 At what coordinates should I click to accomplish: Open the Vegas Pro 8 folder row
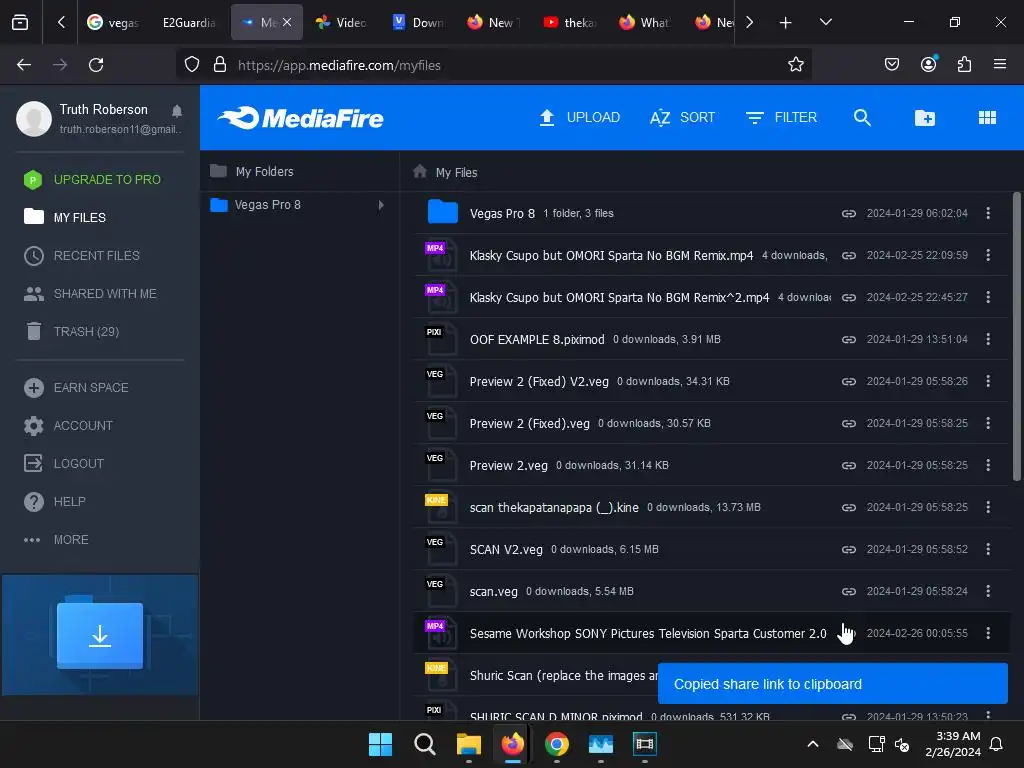tap(712, 214)
